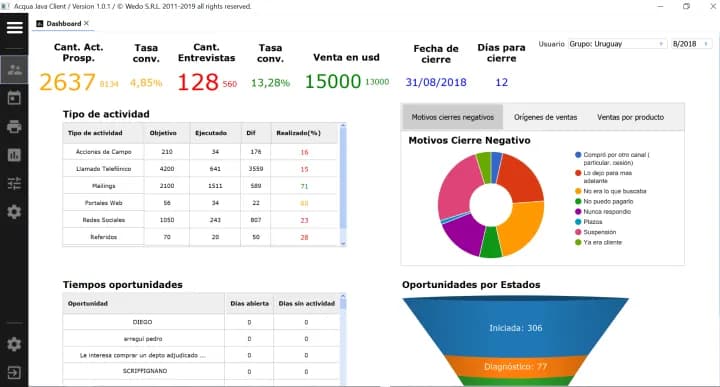Sort by the Ejecutado column header
The image size is (720, 387).
(215, 133)
